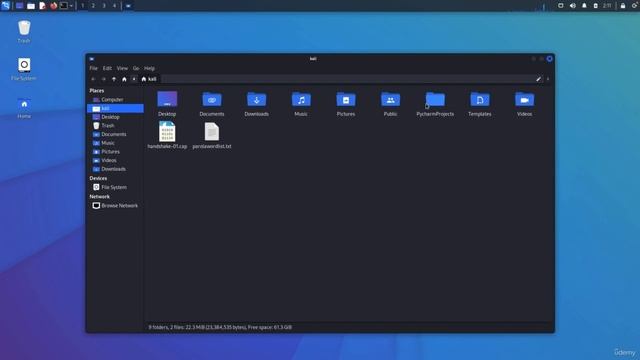Click the kali path bar location button
Screen dimensions: 640x360
coord(149,79)
